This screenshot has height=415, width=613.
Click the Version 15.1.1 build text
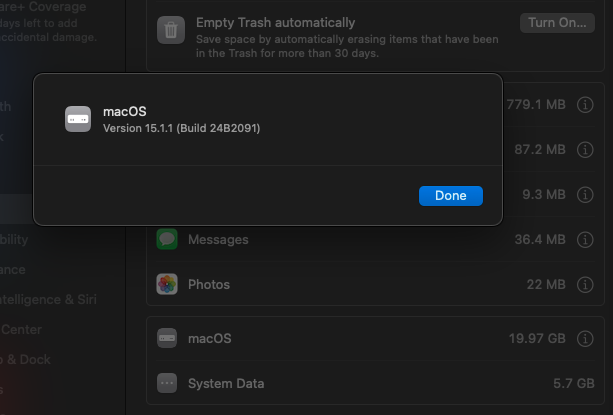182,128
